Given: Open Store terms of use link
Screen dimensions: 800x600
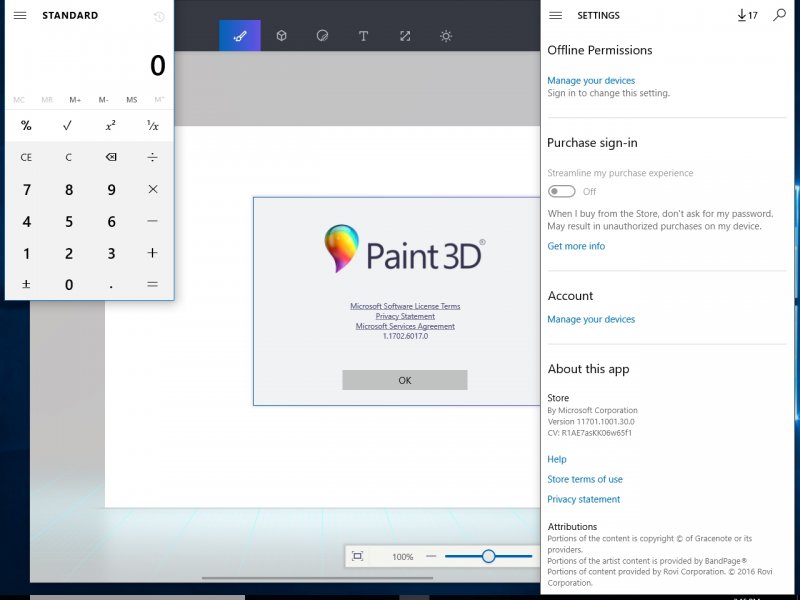Looking at the screenshot, I should click(x=585, y=479).
